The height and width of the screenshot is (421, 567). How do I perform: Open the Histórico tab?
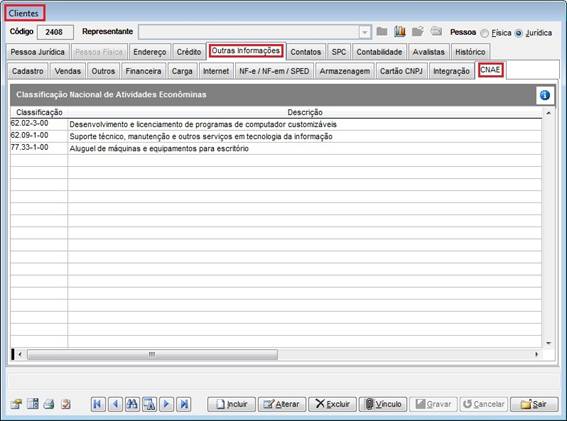pos(470,52)
